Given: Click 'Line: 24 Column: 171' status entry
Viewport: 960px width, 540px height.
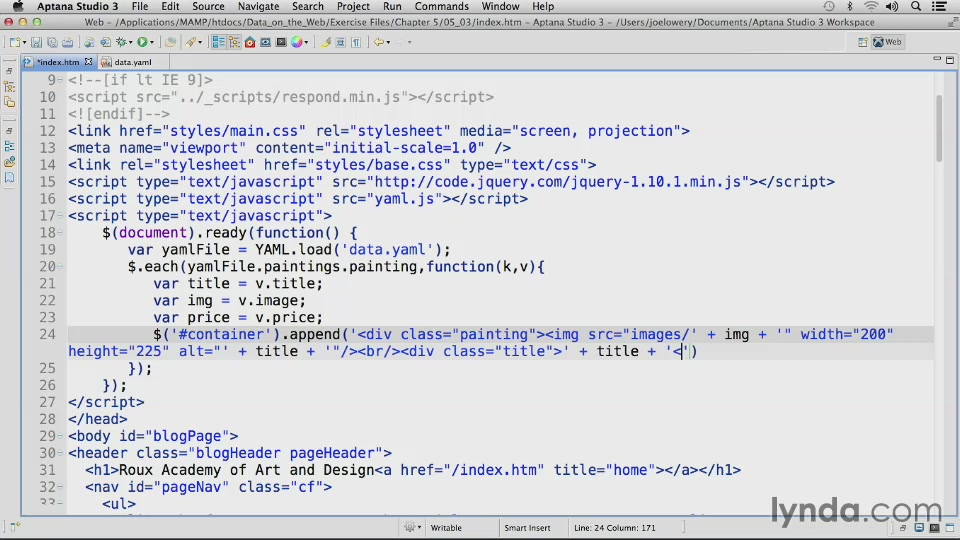Looking at the screenshot, I should [615, 528].
